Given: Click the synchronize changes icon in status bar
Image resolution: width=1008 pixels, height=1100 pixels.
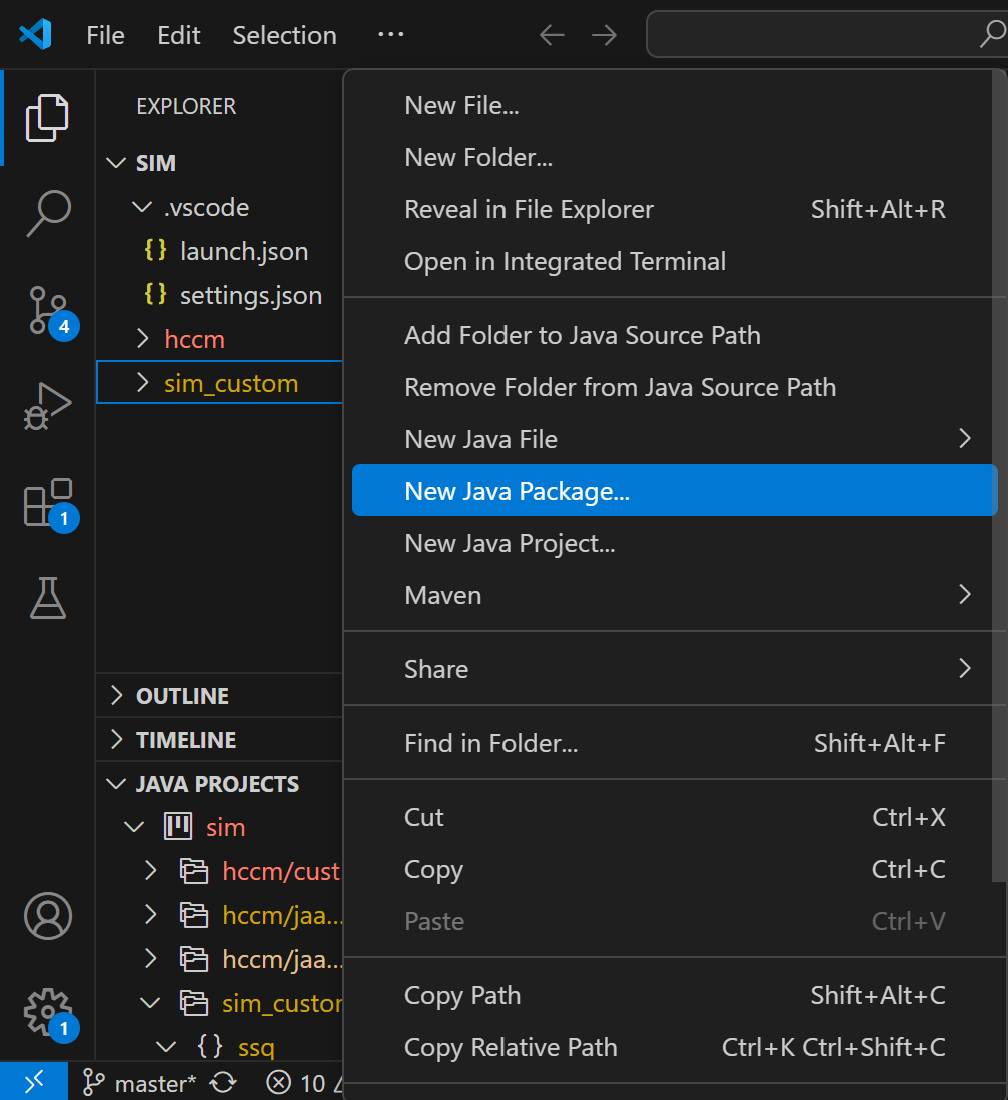Looking at the screenshot, I should click(223, 1082).
